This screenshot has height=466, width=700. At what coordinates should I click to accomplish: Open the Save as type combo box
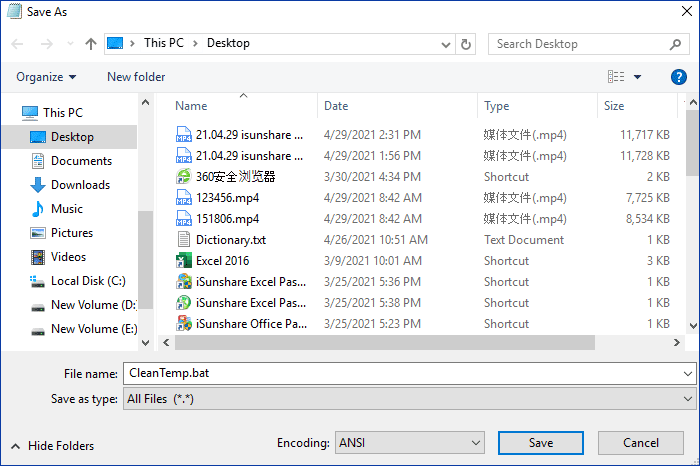click(x=409, y=399)
